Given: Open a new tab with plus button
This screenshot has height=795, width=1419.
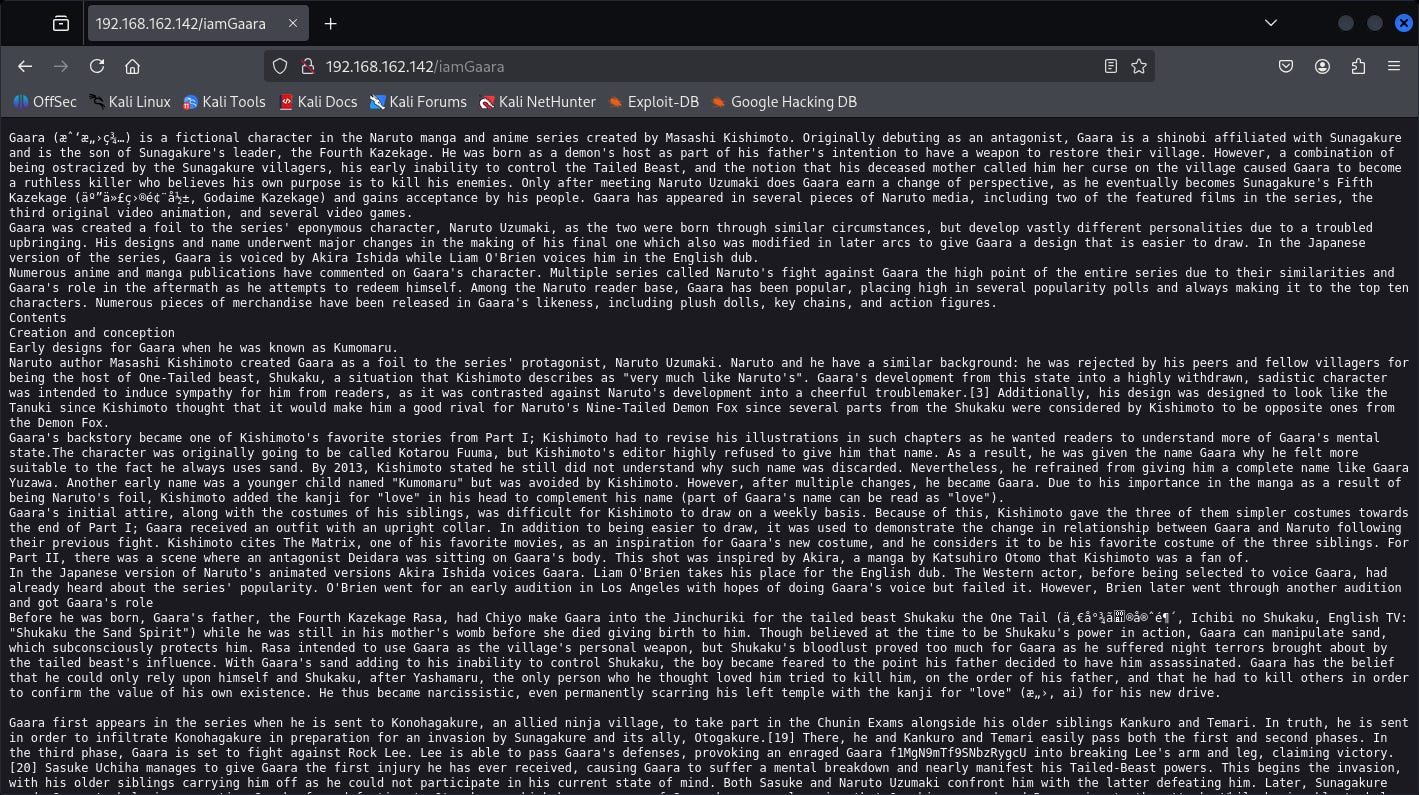Looking at the screenshot, I should click(330, 23).
